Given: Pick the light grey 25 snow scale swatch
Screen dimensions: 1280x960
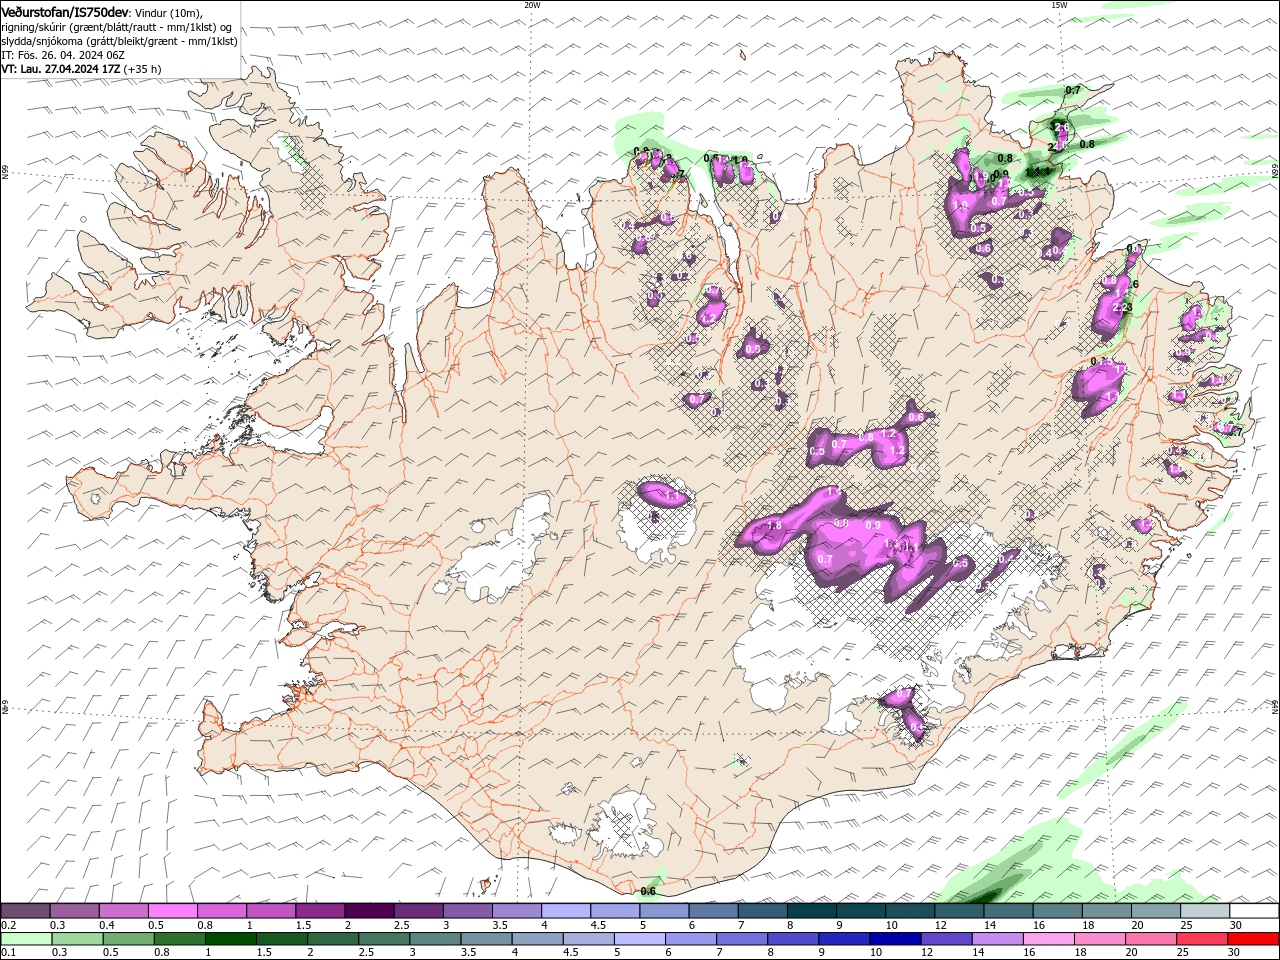Looking at the screenshot, I should (x=1204, y=911).
